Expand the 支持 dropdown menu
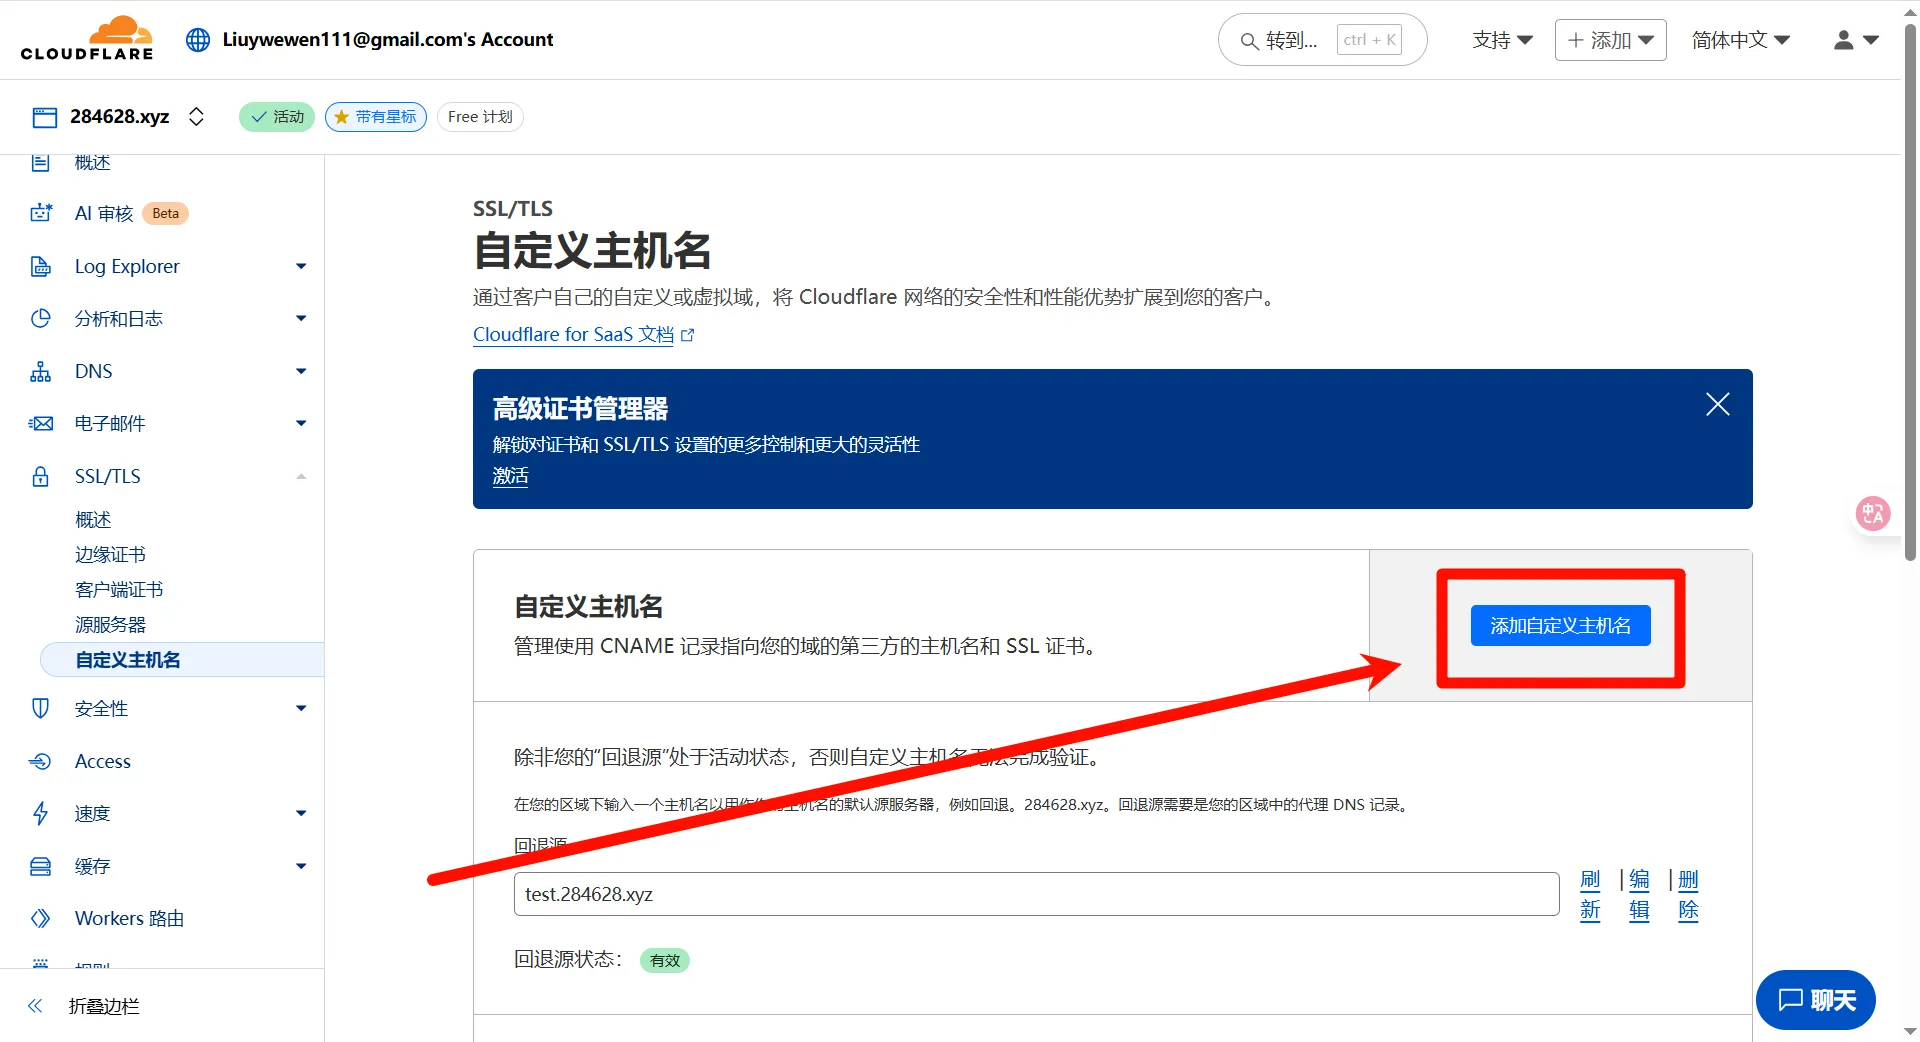This screenshot has width=1920, height=1042. [1502, 40]
